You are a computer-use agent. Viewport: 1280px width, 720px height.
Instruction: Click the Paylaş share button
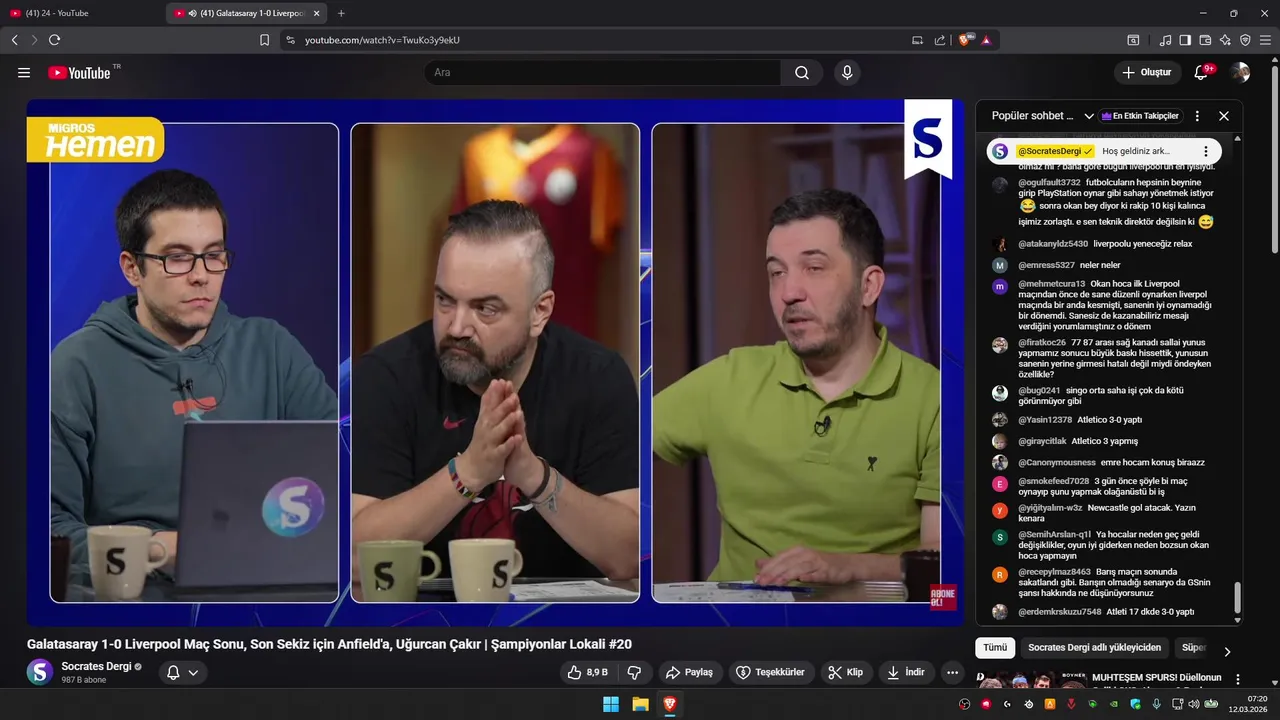689,673
